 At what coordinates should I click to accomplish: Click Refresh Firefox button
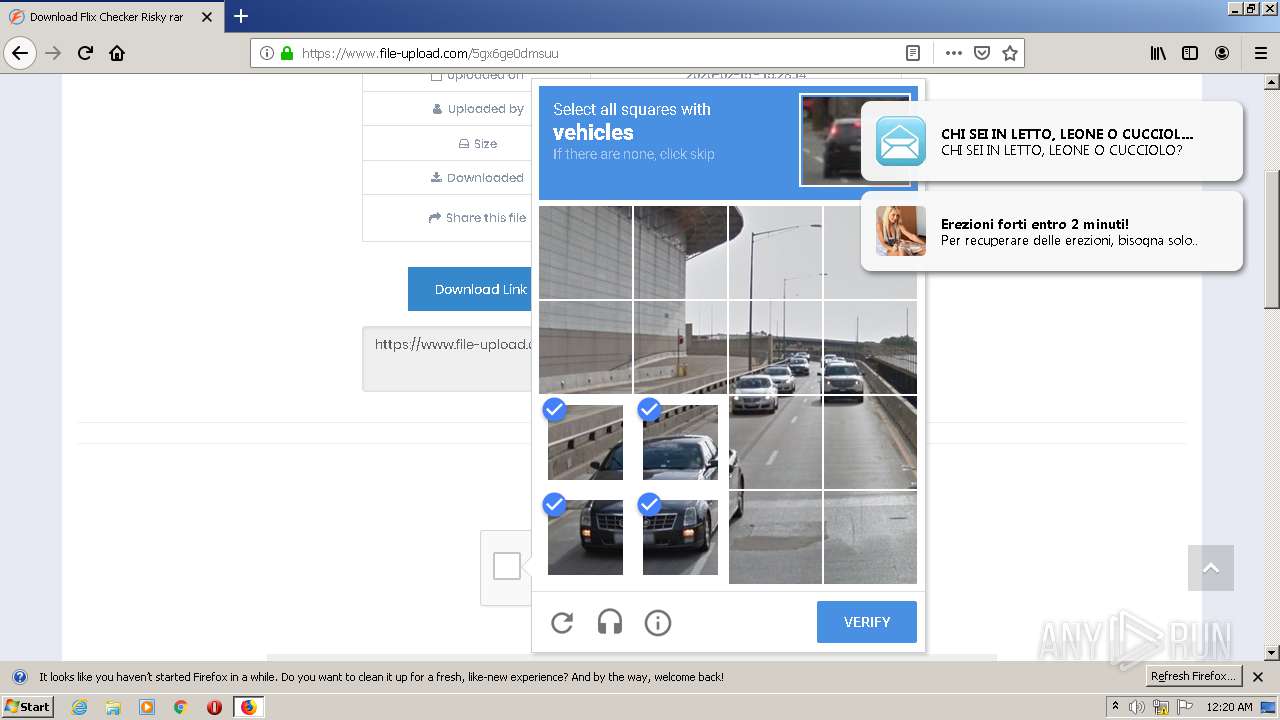[x=1193, y=676]
